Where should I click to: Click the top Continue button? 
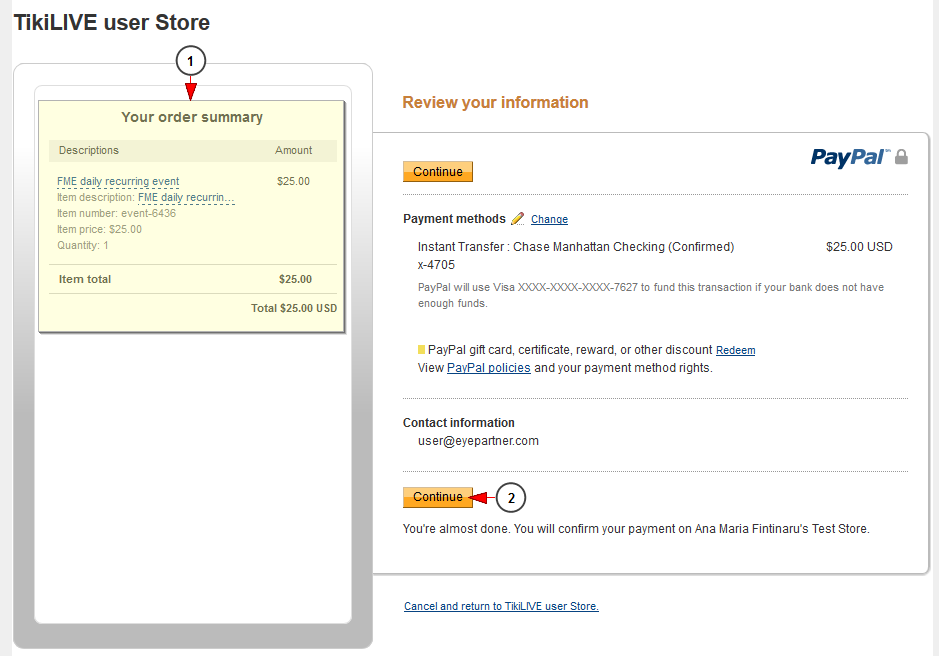click(x=438, y=171)
